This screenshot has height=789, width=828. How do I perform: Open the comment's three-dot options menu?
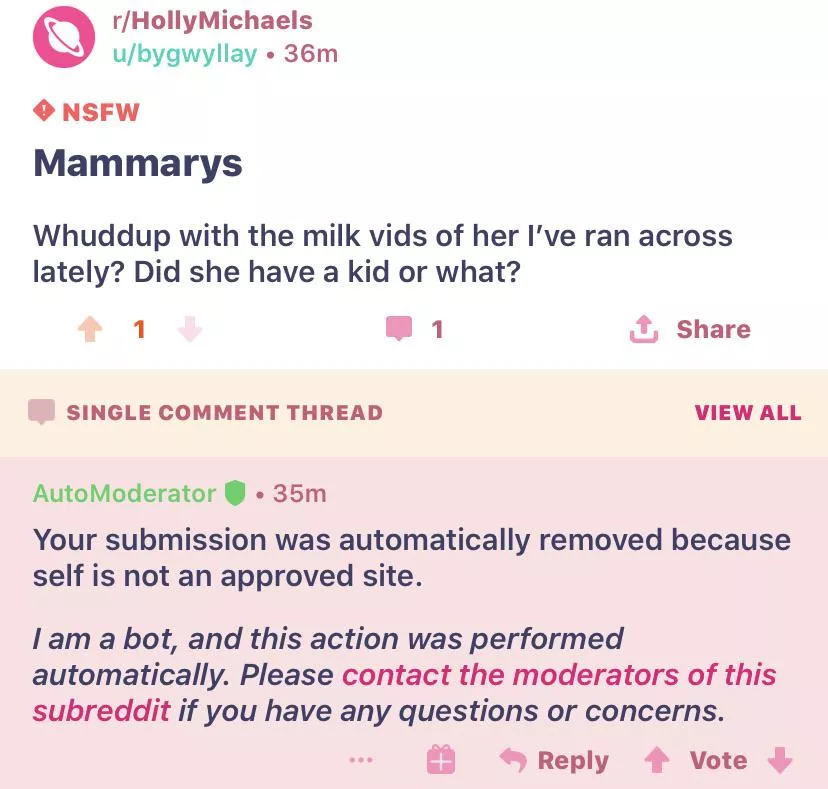pyautogui.click(x=361, y=761)
